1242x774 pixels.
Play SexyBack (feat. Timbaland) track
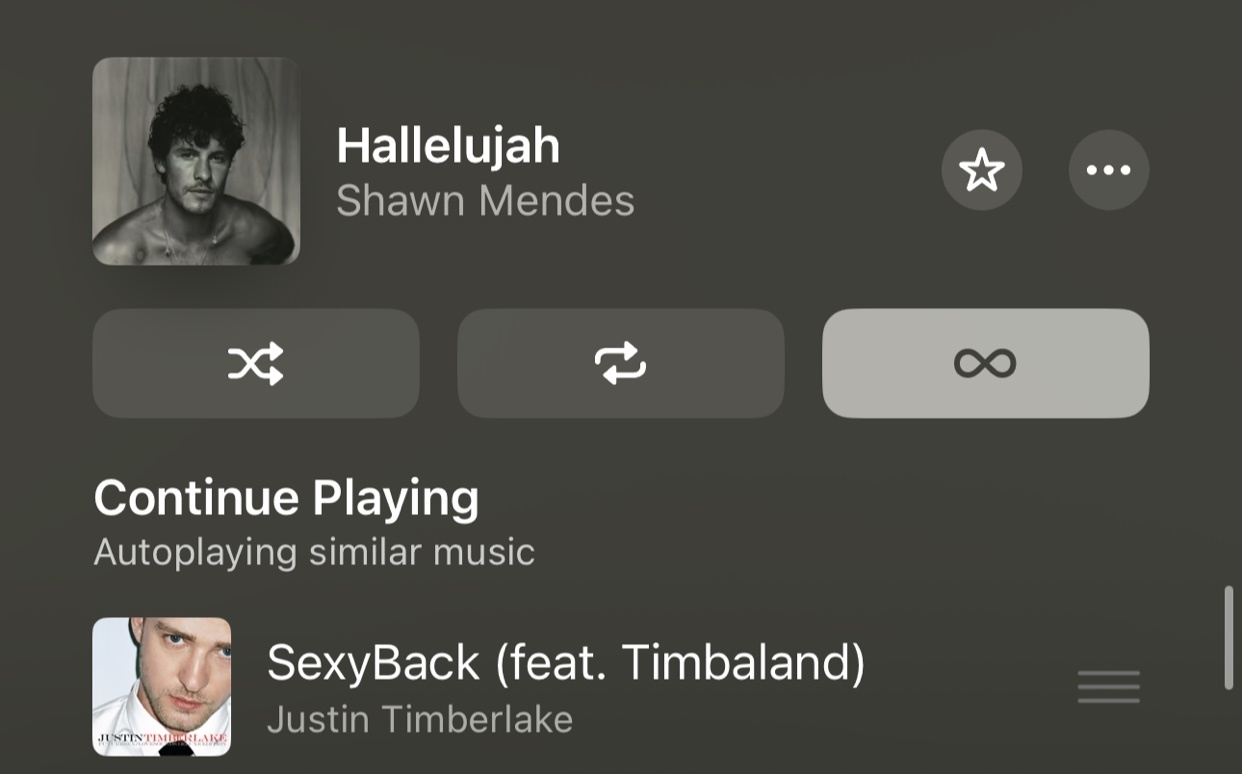pyautogui.click(x=566, y=662)
